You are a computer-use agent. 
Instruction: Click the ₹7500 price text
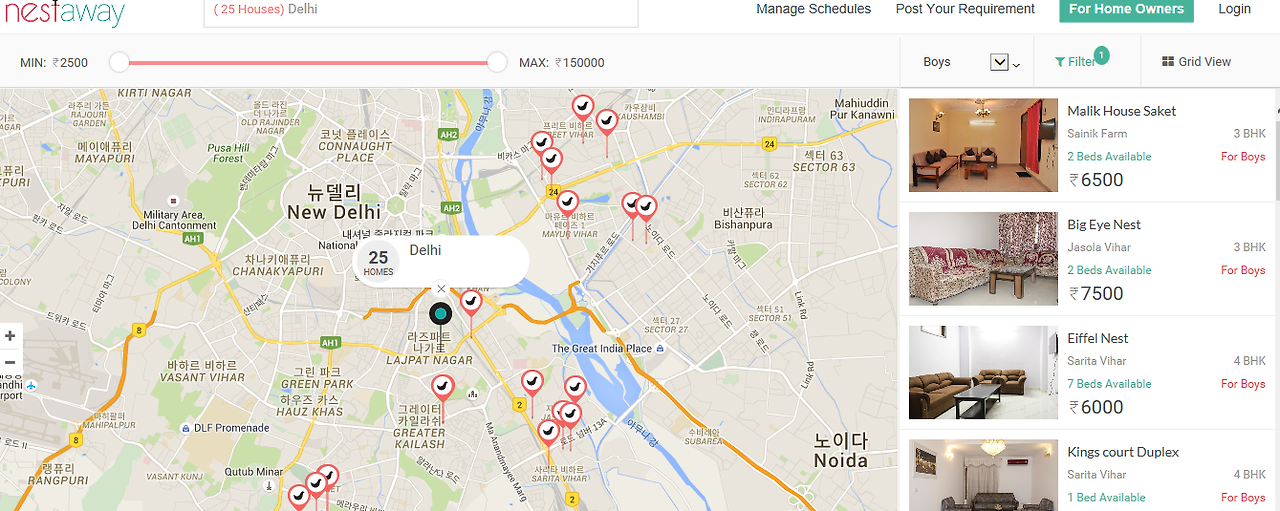pyautogui.click(x=1096, y=294)
